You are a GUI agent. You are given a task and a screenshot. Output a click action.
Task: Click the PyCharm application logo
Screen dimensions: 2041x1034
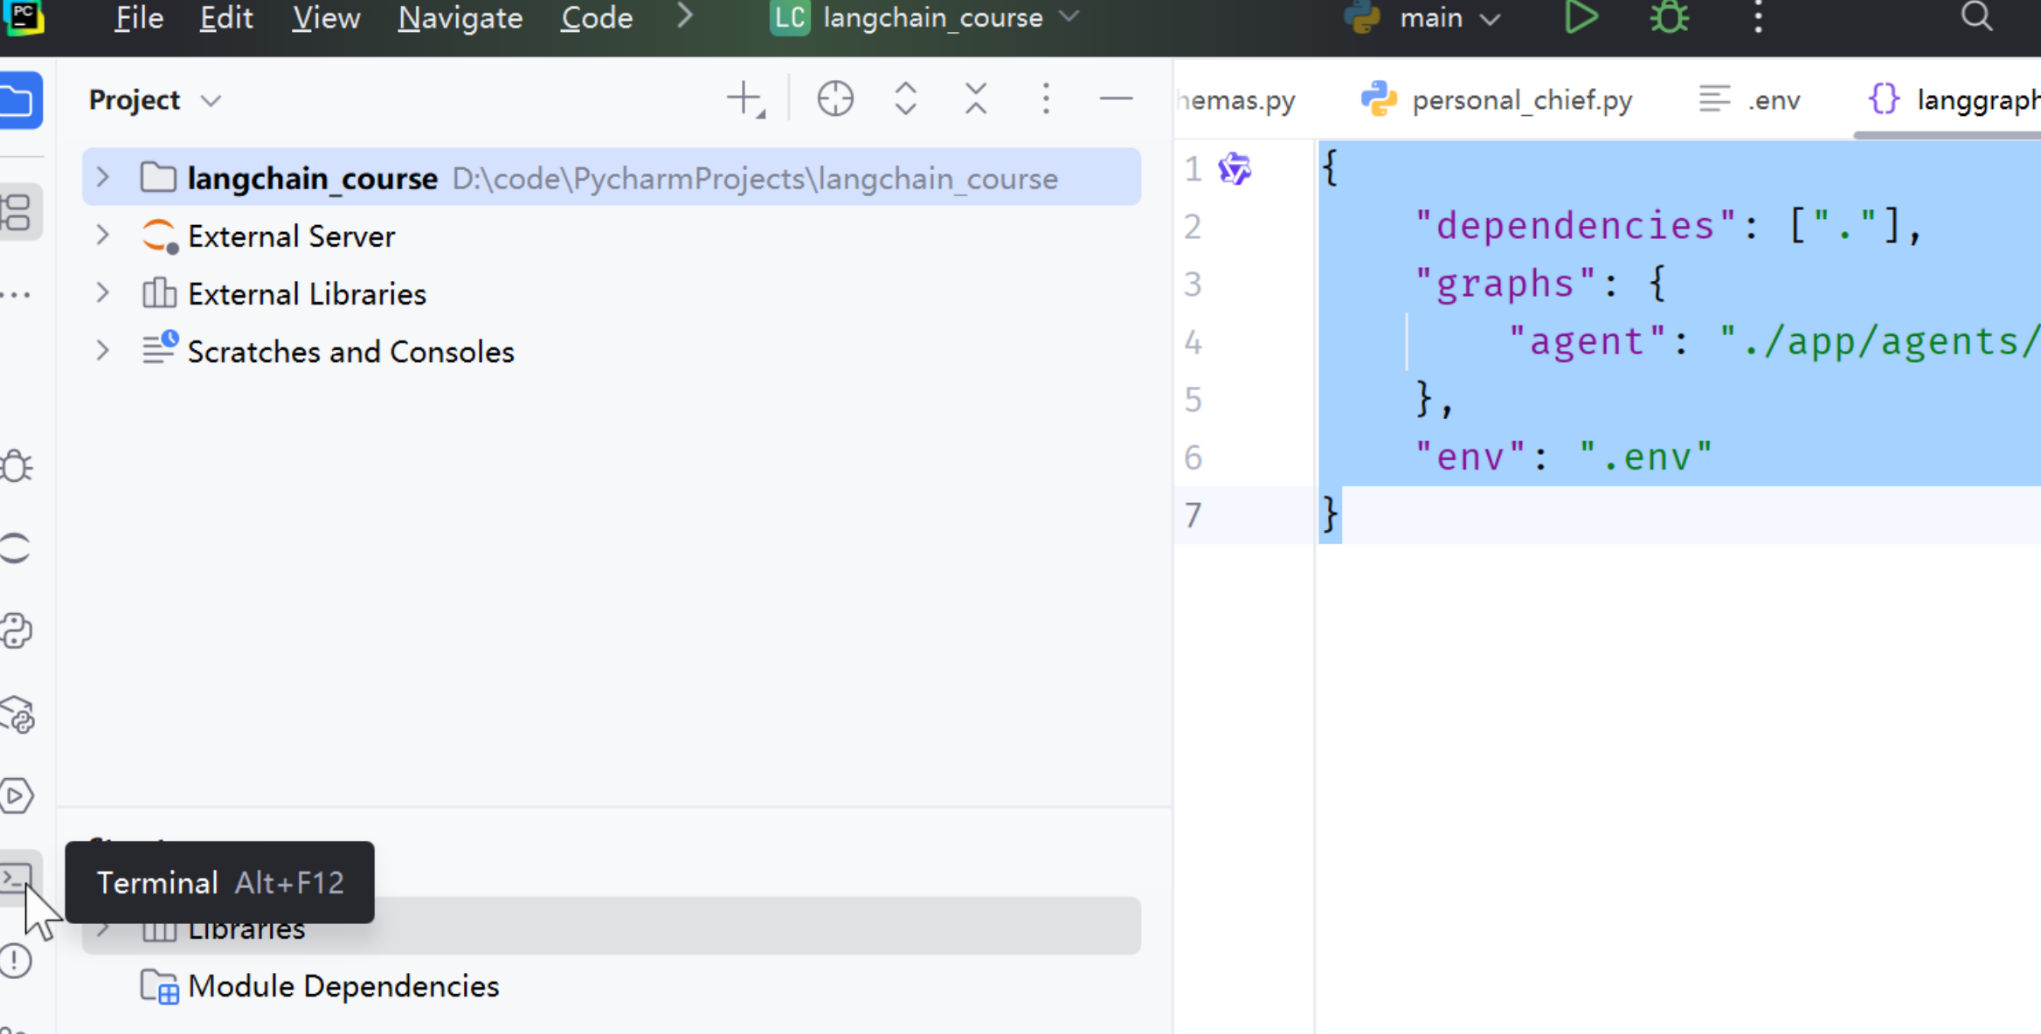22,17
